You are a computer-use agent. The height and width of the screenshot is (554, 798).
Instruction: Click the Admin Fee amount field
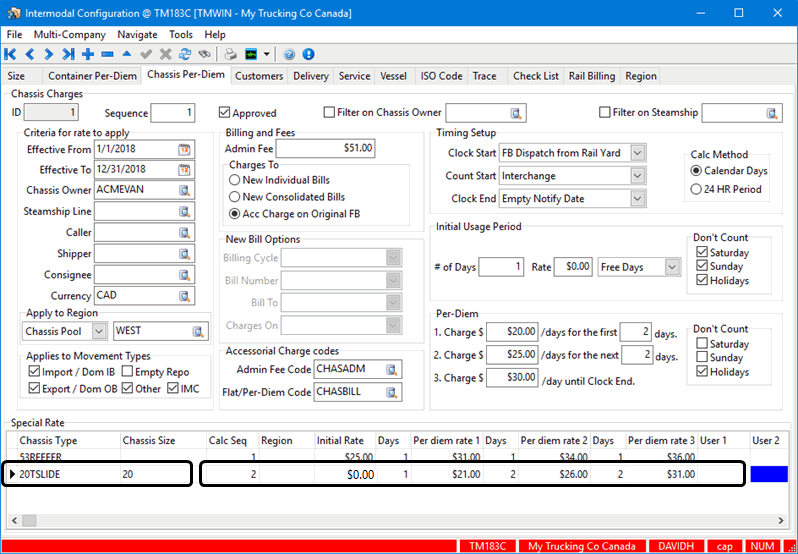(x=326, y=148)
